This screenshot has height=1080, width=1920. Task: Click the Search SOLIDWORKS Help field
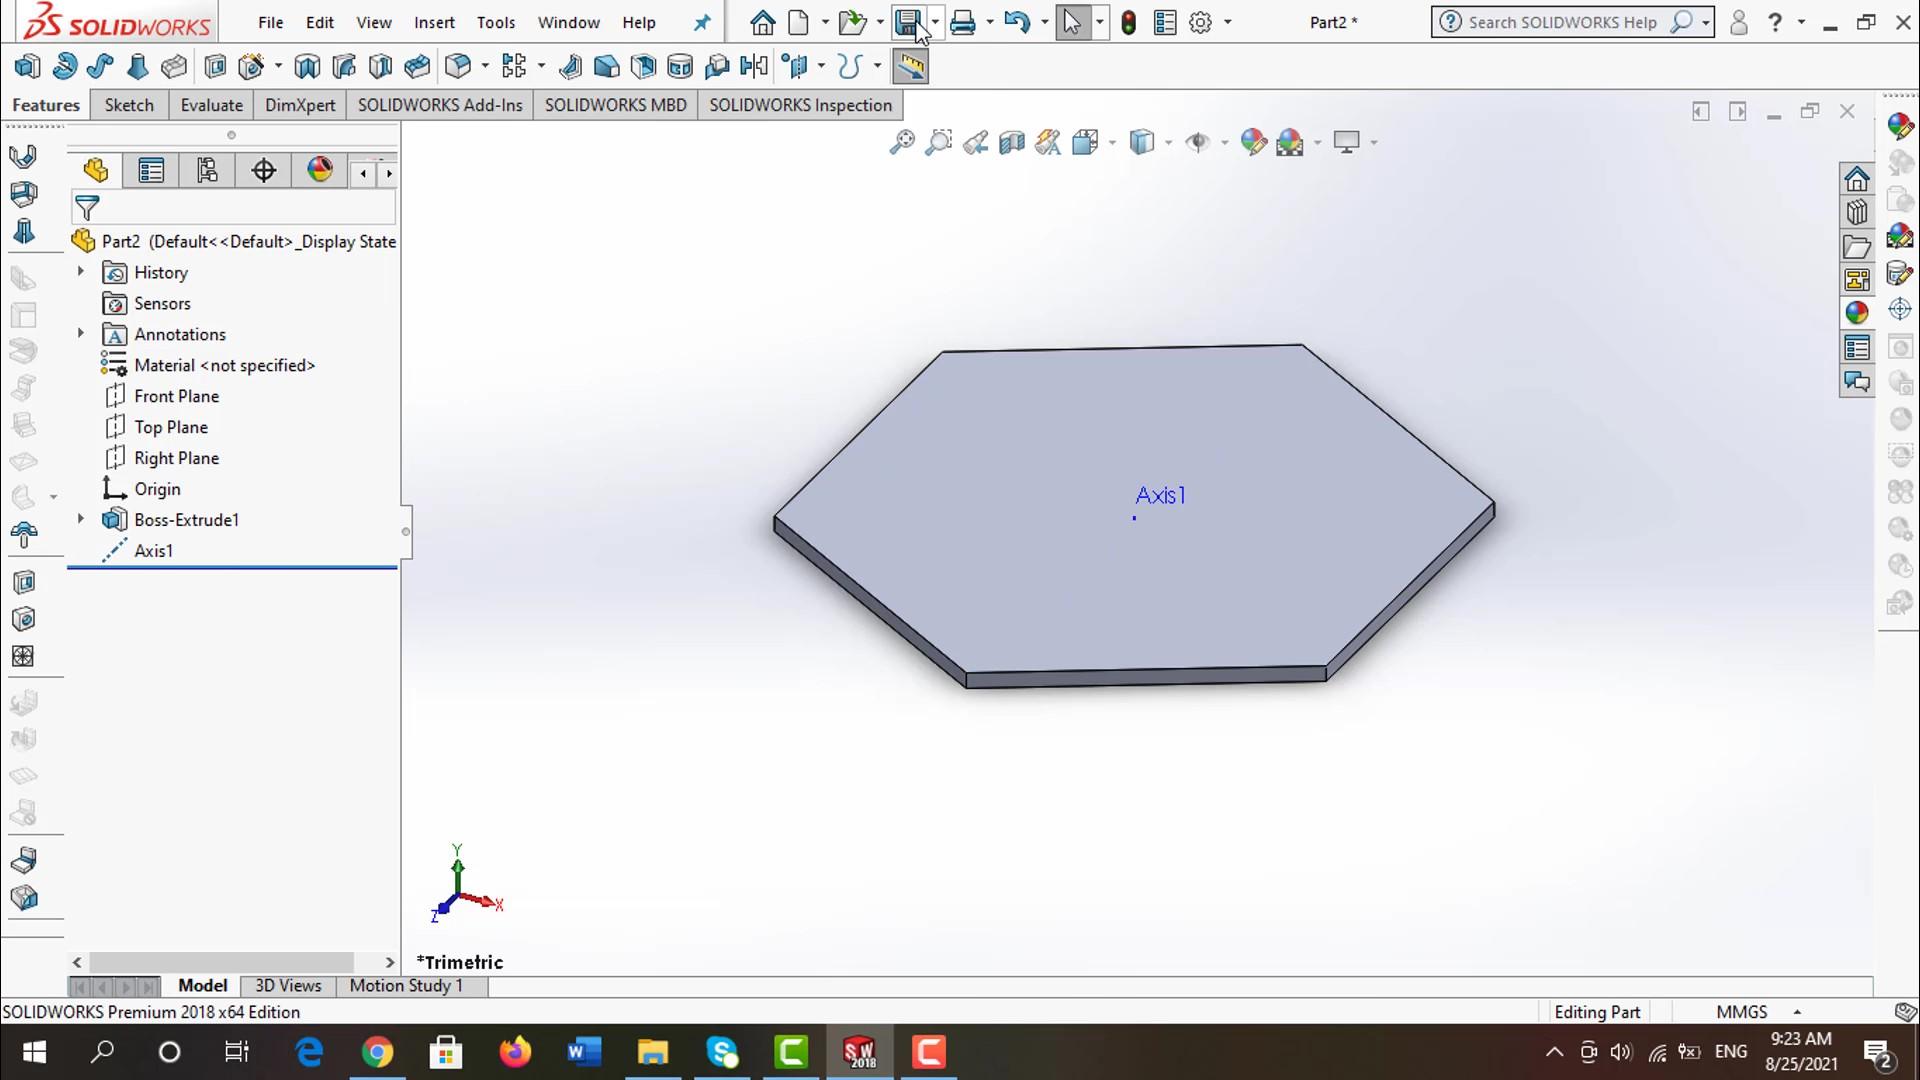[x=1561, y=22]
